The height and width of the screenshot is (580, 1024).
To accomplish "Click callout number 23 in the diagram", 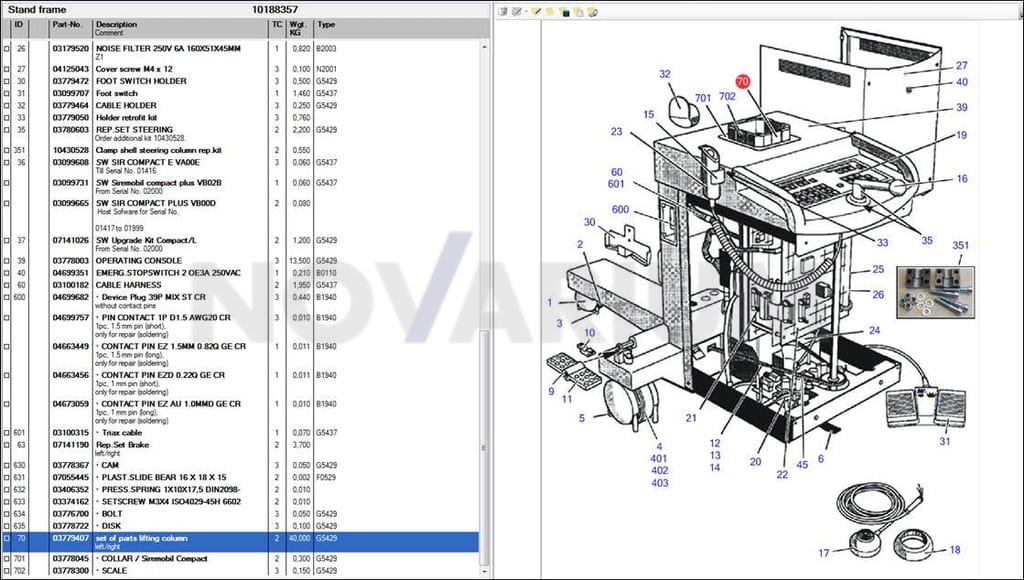I will coord(616,131).
